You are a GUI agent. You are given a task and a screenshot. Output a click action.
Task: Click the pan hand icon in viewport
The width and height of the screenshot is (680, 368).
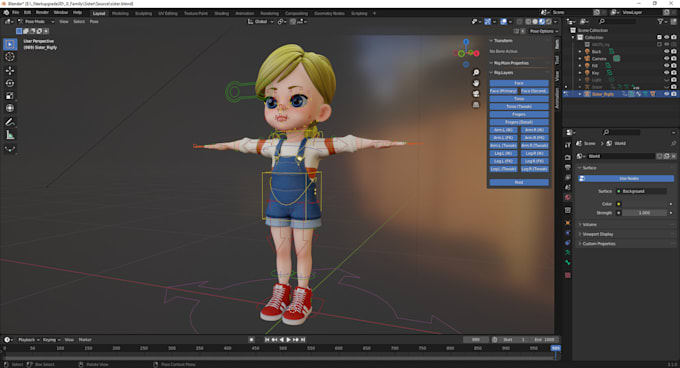tap(476, 83)
